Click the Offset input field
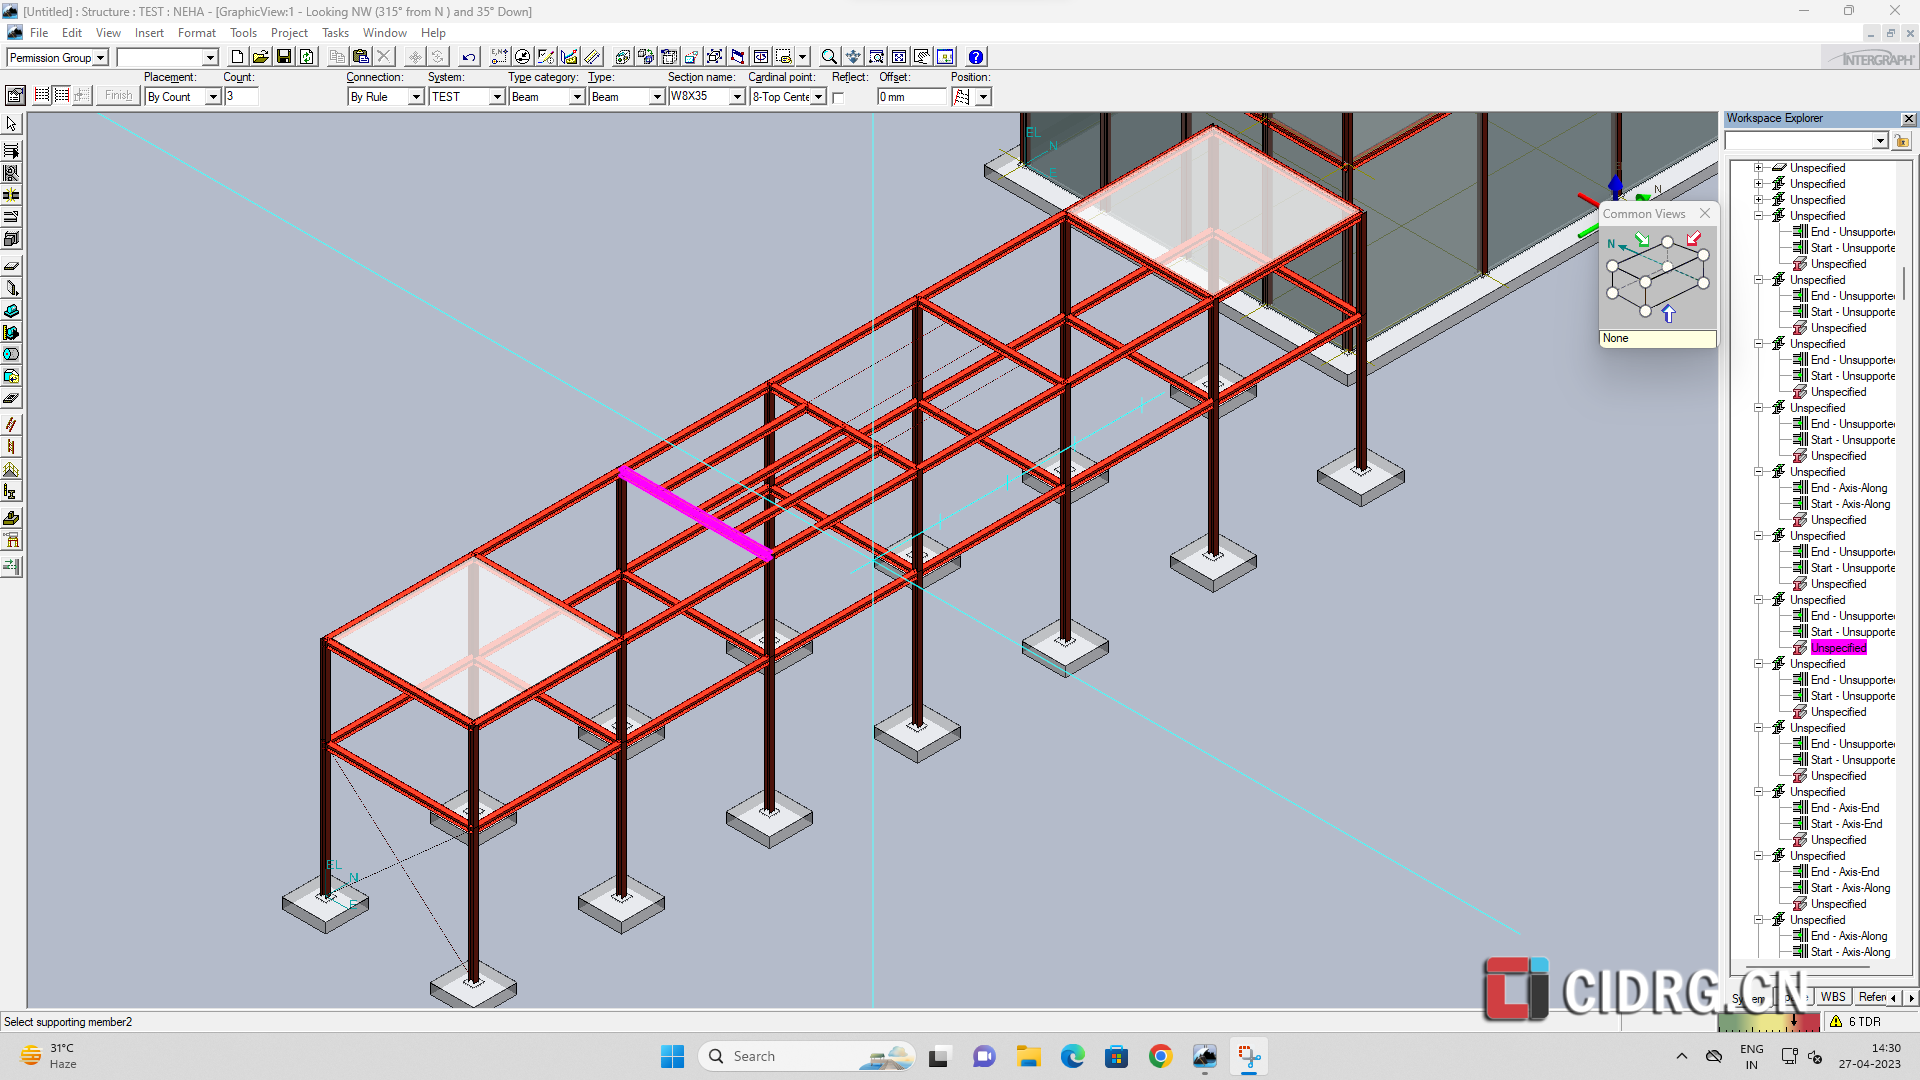Screen dimensions: 1920x1080 coord(911,97)
